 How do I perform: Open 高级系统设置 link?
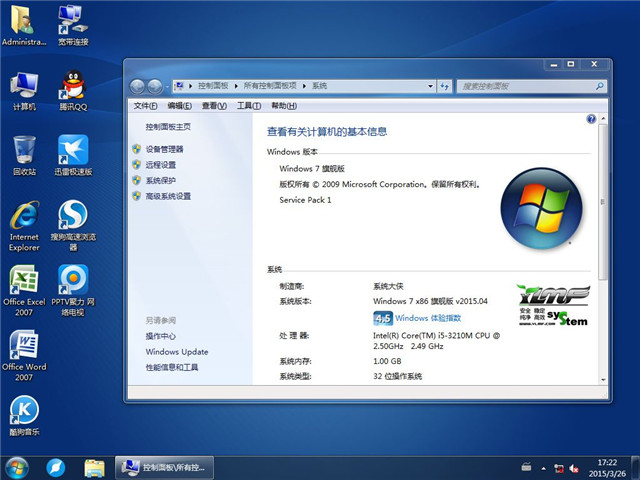[168, 196]
